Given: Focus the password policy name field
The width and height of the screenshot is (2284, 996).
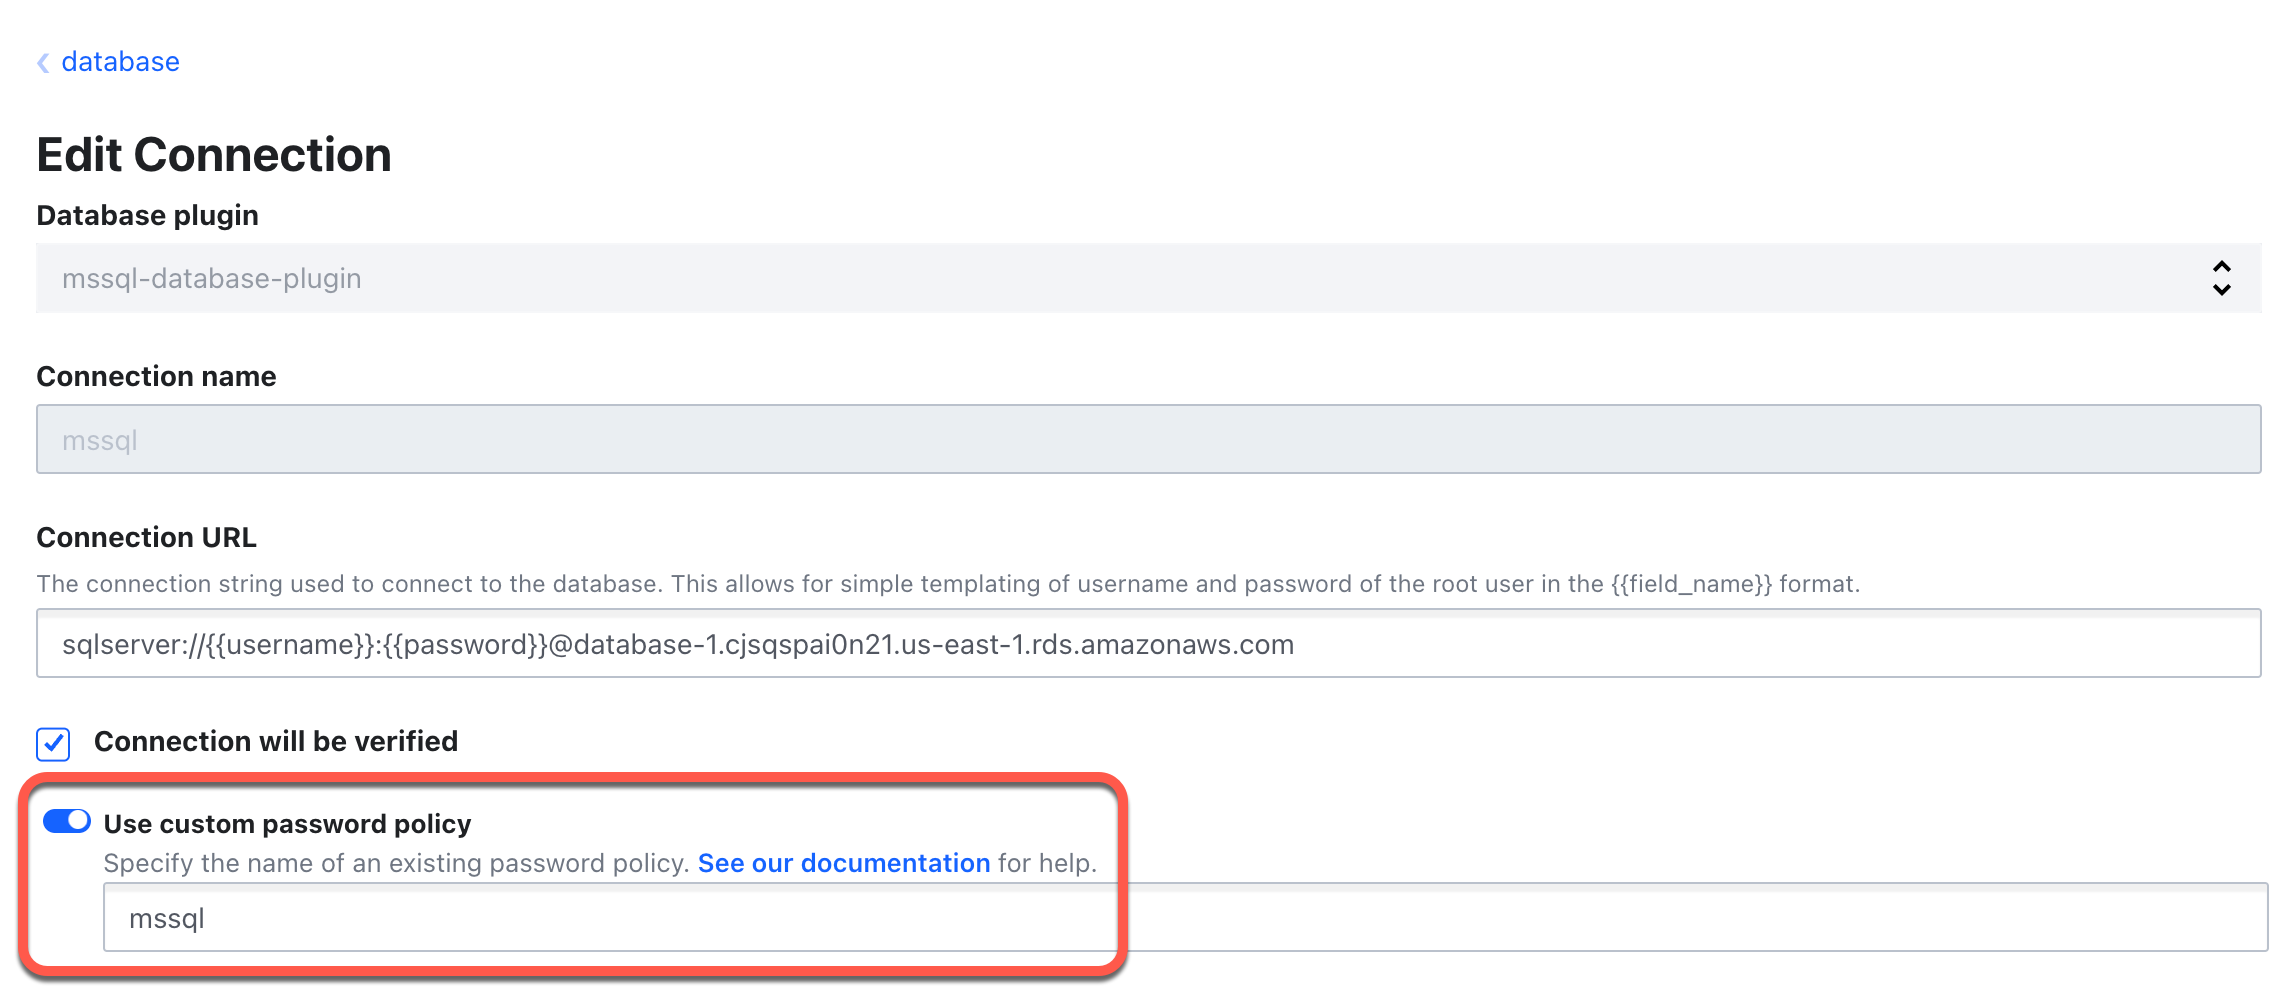Looking at the screenshot, I should [x=1184, y=918].
